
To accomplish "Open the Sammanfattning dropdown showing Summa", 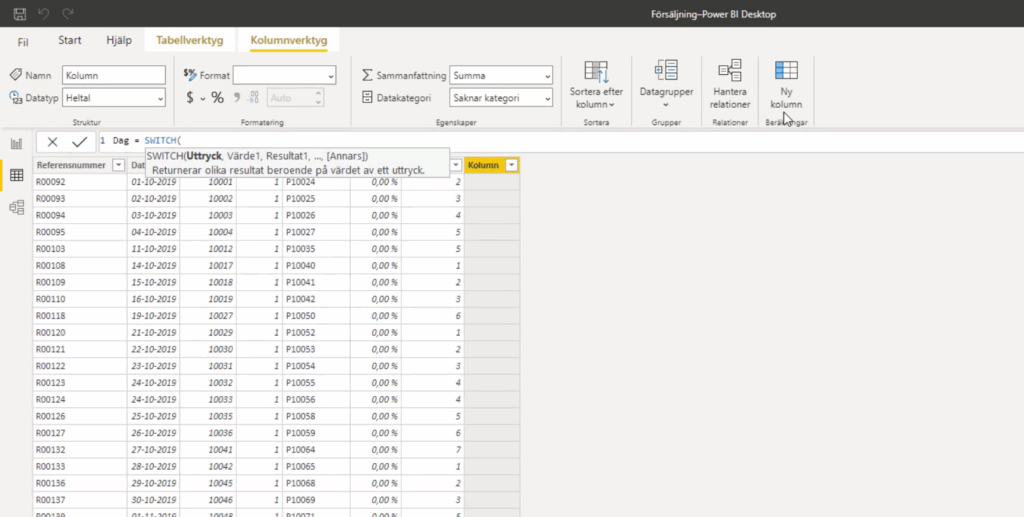I will coord(500,75).
